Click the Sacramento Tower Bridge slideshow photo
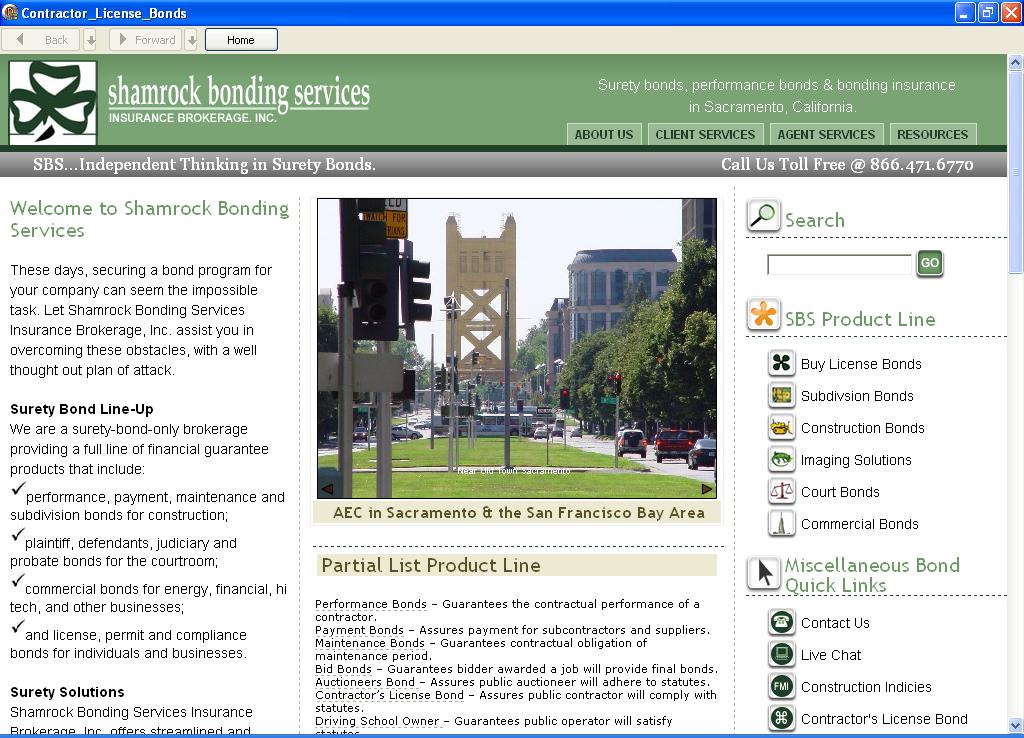Viewport: 1024px width, 738px height. click(517, 348)
